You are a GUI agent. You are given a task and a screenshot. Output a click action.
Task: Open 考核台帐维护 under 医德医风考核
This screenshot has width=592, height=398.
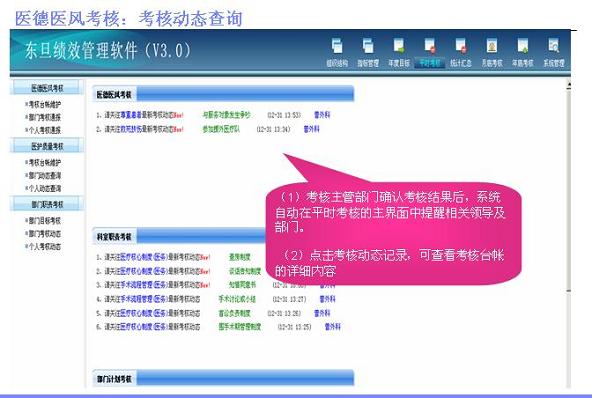[43, 104]
